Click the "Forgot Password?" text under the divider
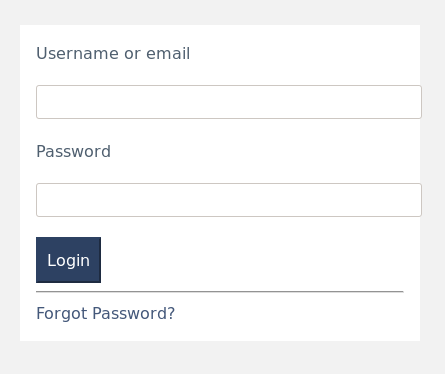Image resolution: width=445 pixels, height=374 pixels. 105,313
